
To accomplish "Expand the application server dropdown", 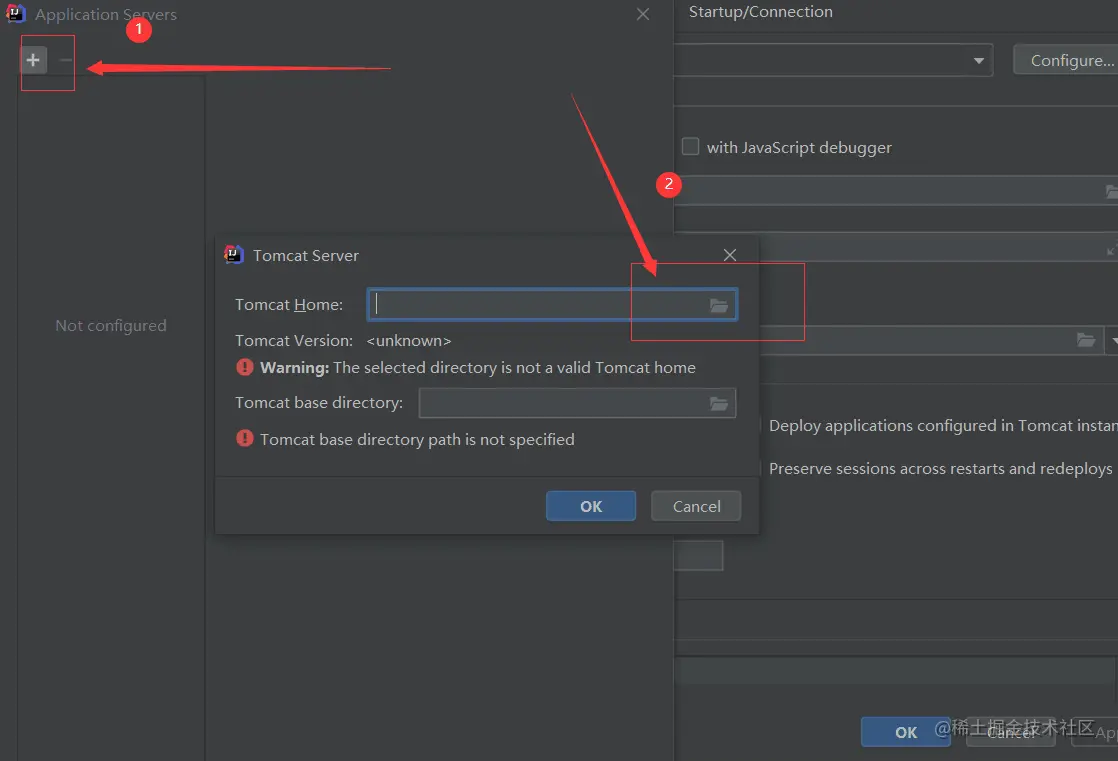I will 978,61.
